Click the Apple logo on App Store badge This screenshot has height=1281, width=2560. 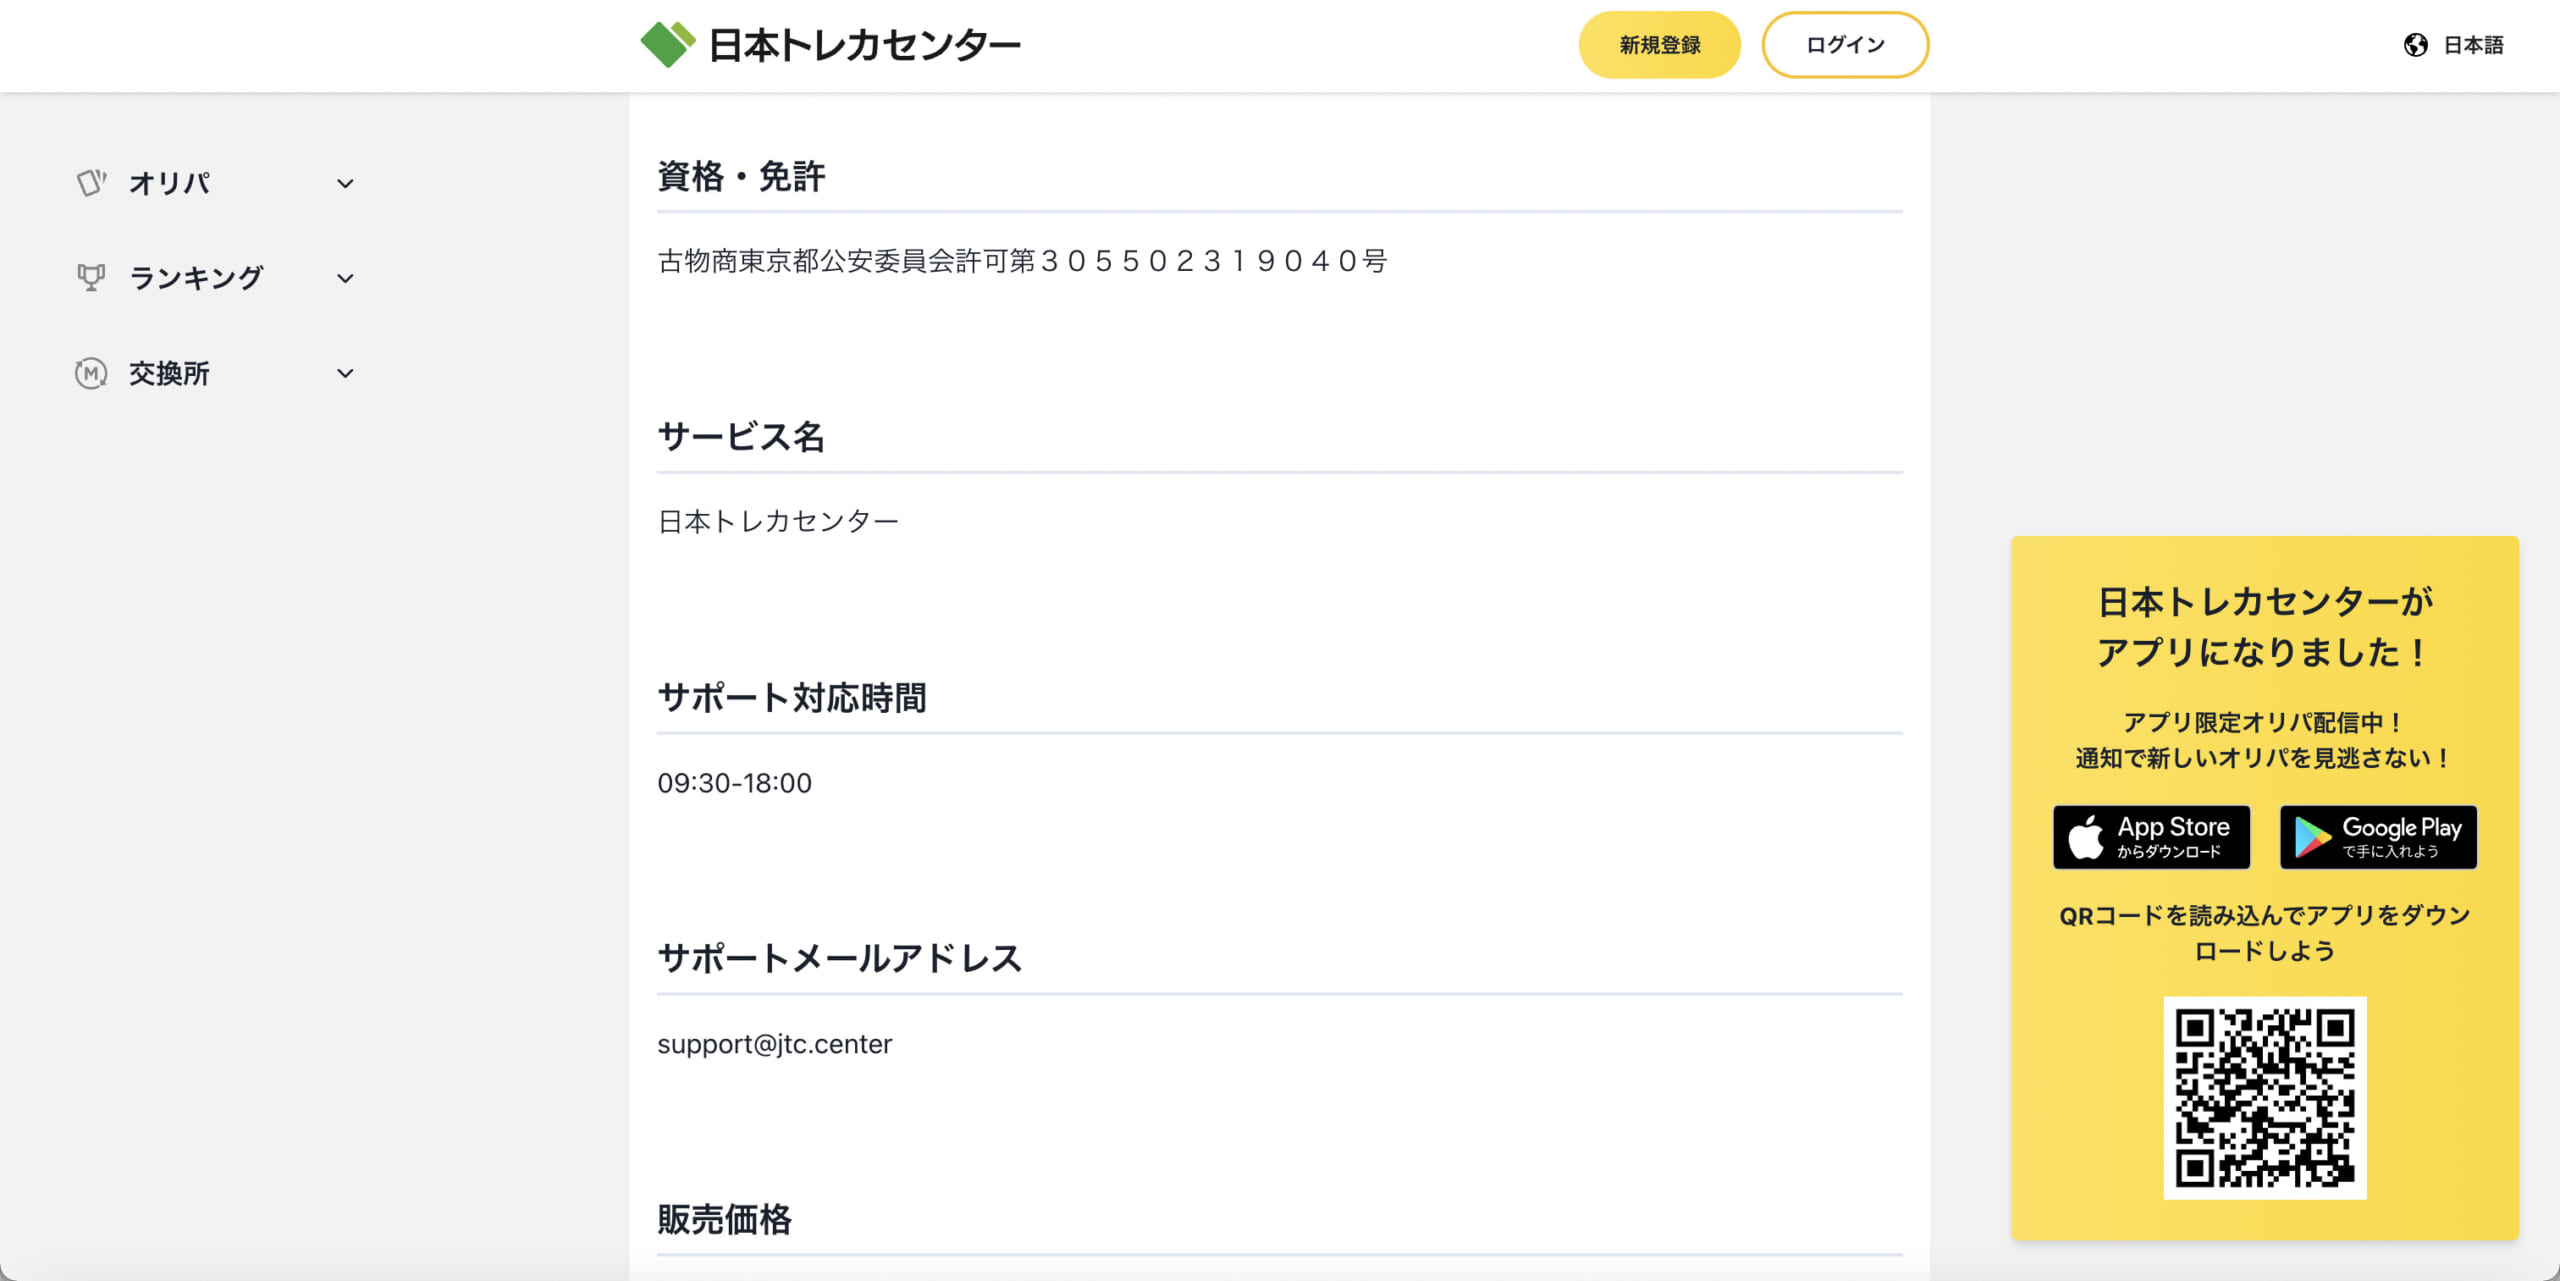2086,837
